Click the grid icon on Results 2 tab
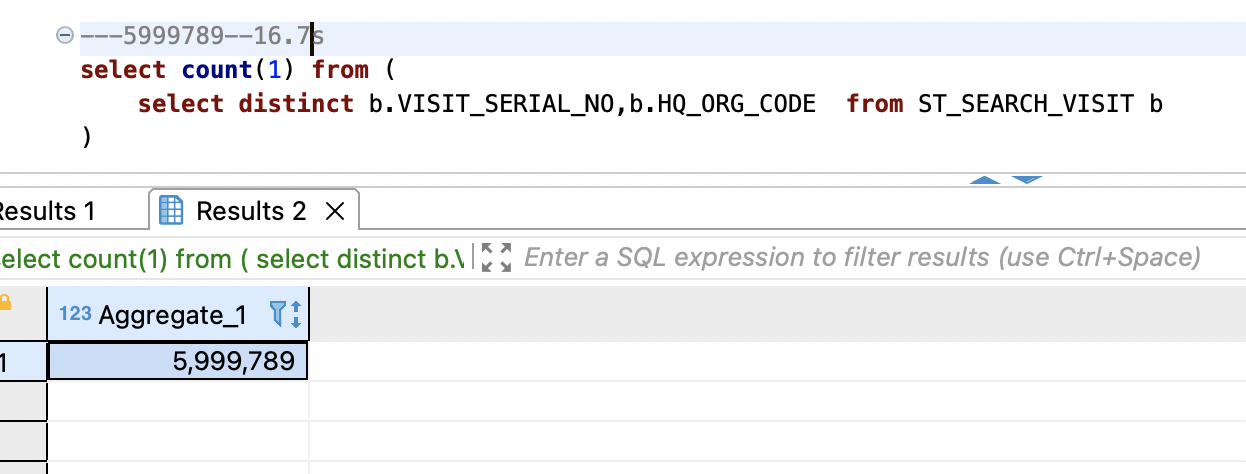 click(172, 211)
